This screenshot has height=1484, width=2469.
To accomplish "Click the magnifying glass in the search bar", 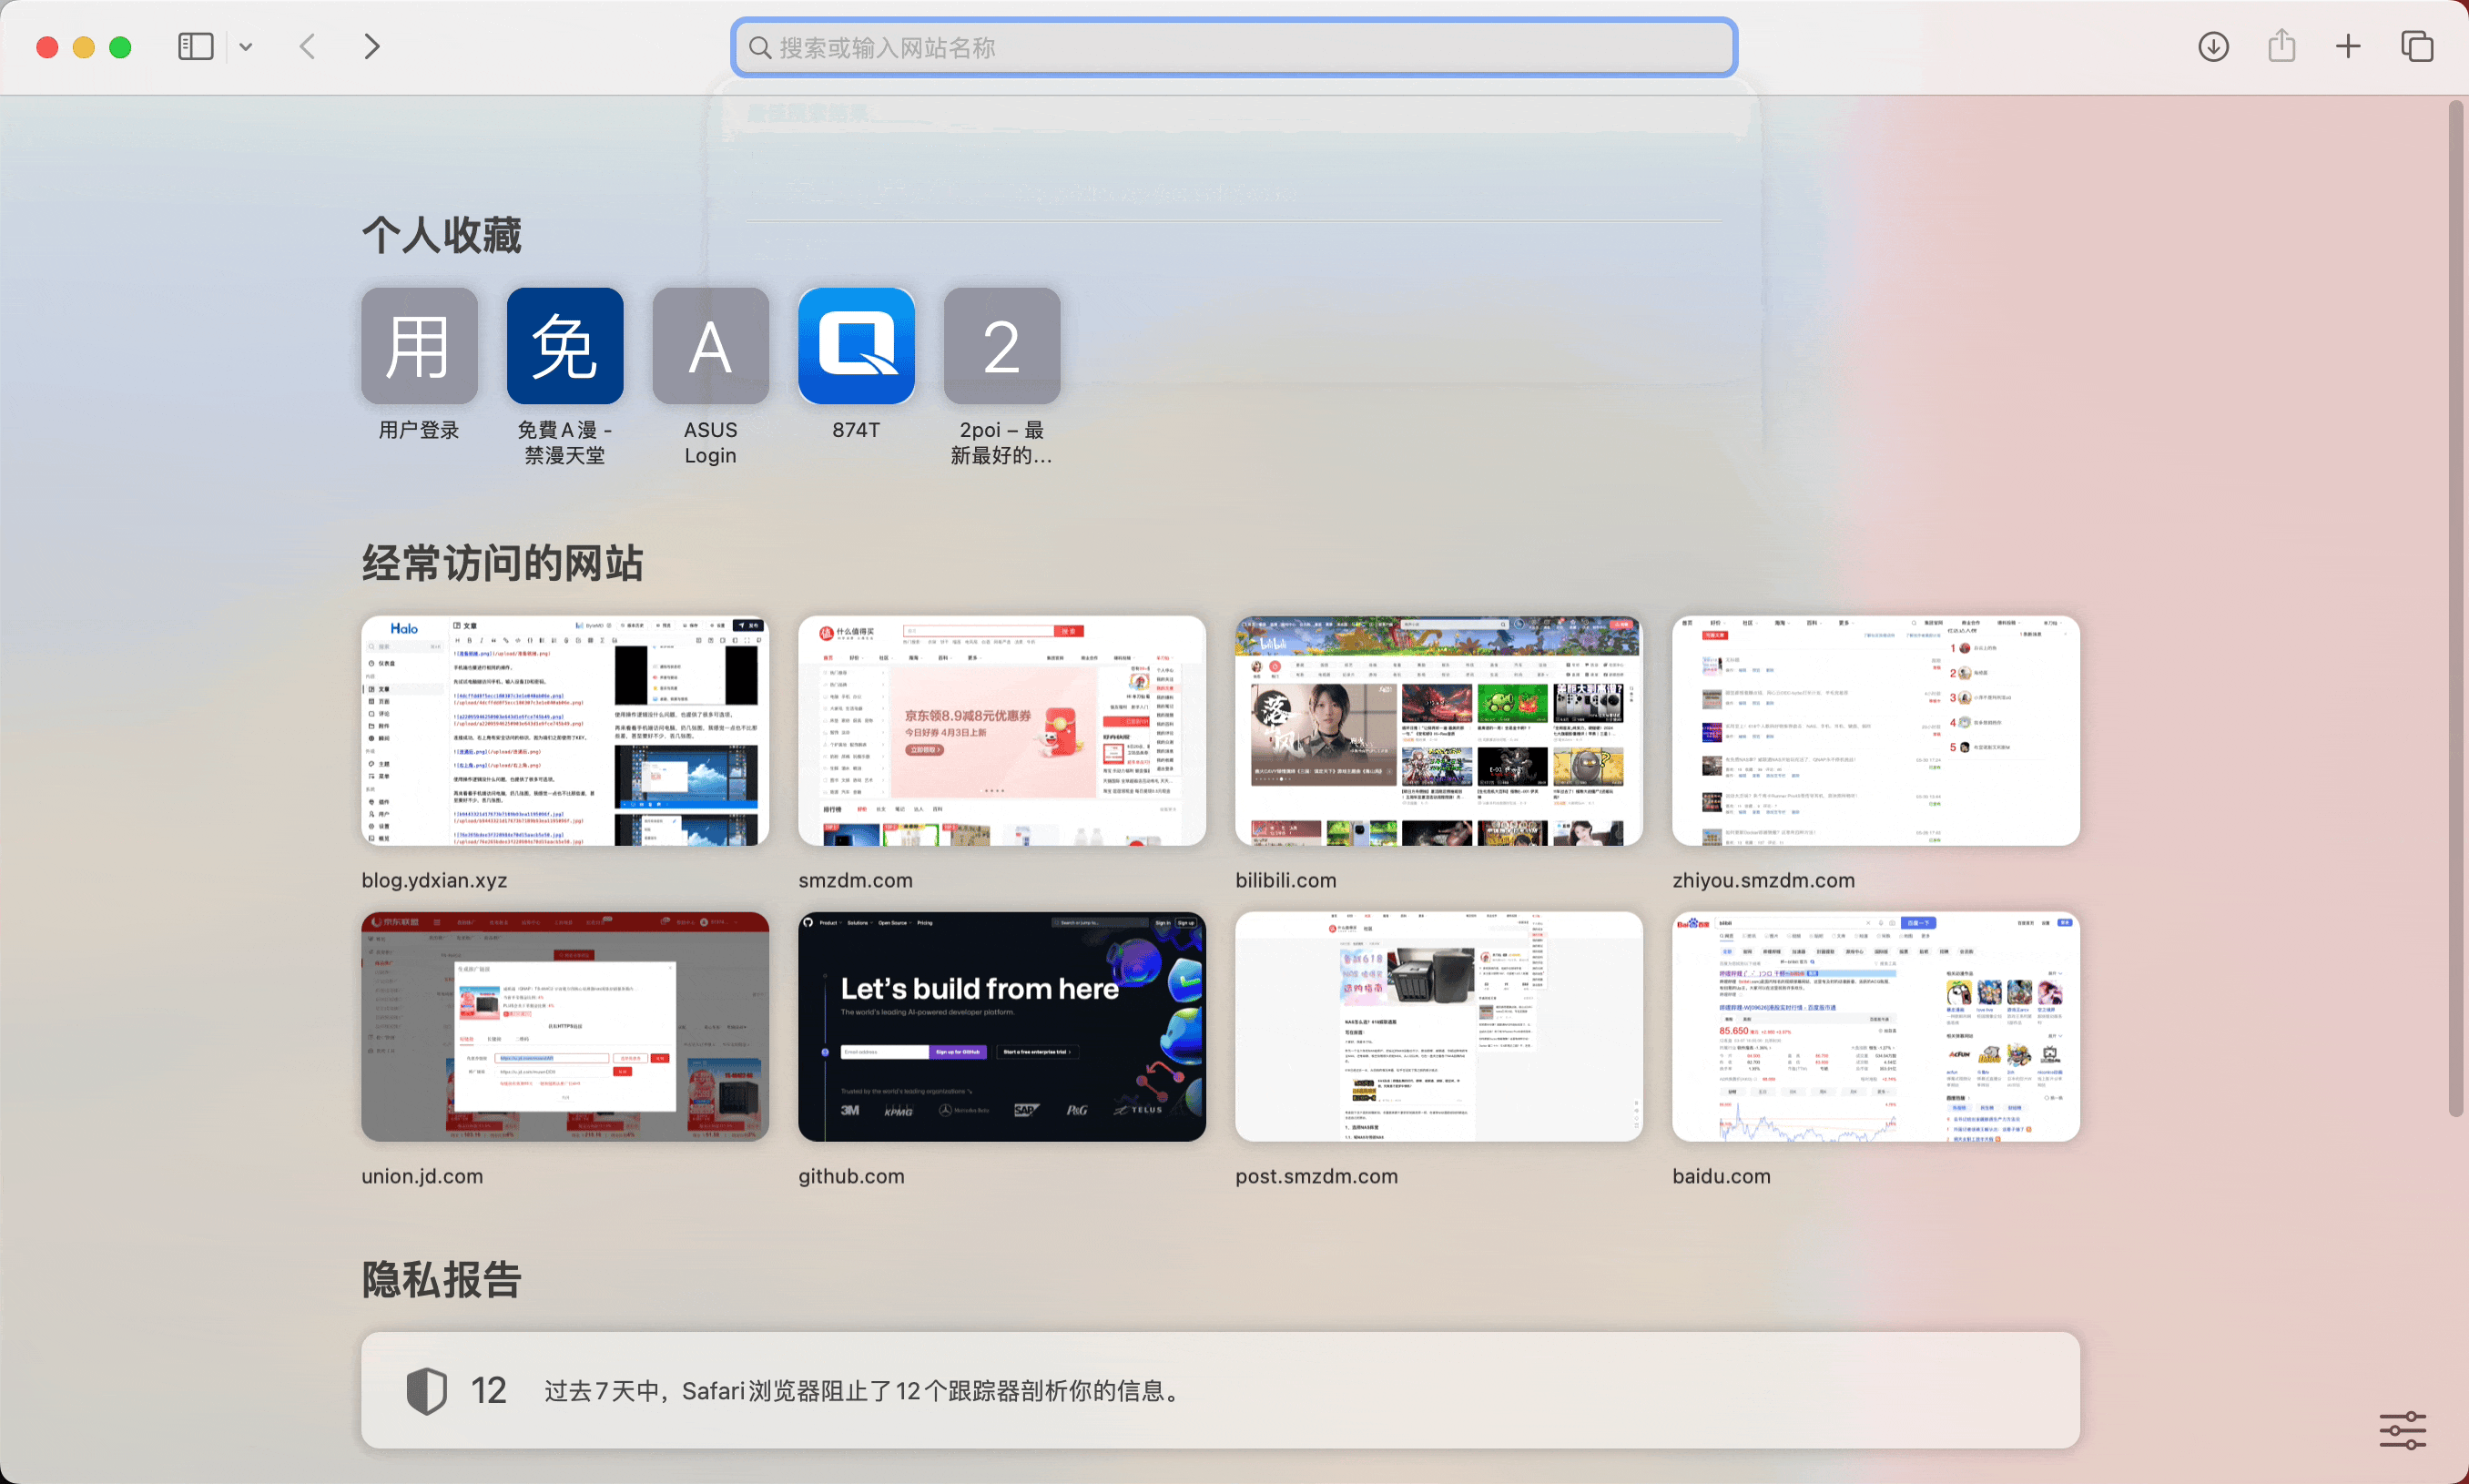I will (x=760, y=47).
